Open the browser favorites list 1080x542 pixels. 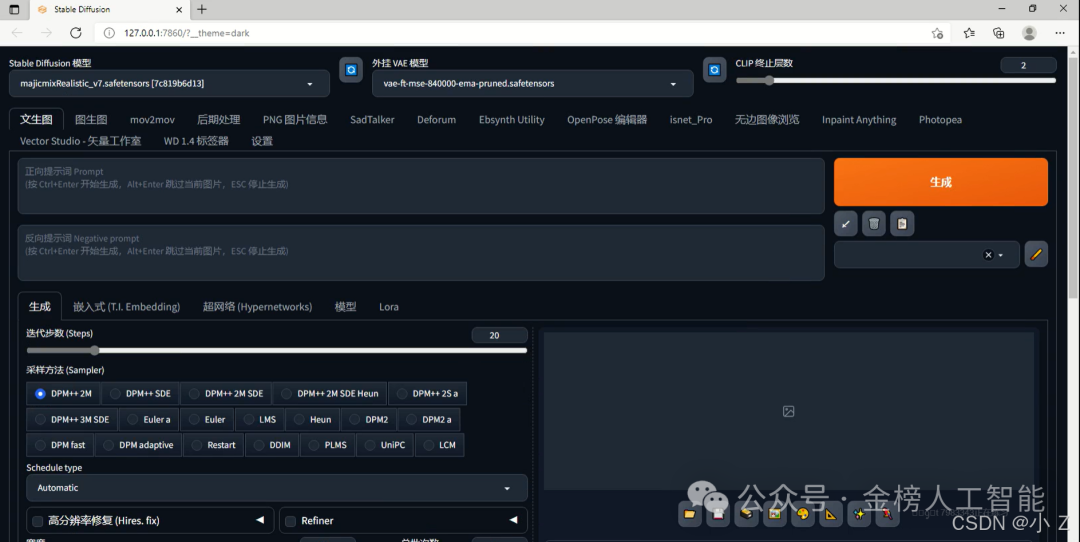tap(969, 33)
